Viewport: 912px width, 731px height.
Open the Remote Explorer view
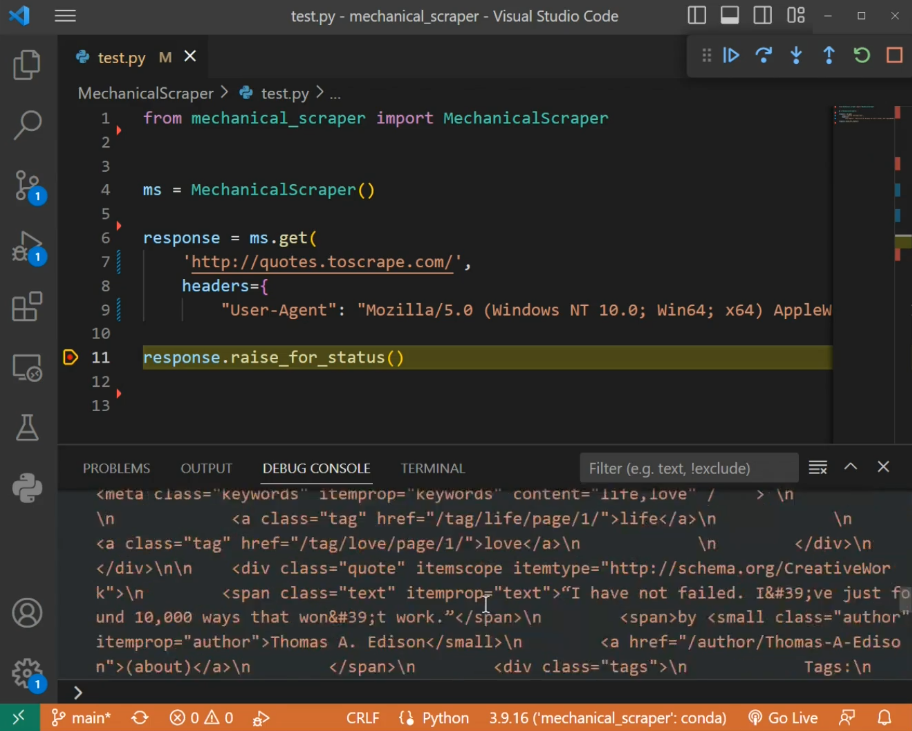click(27, 368)
